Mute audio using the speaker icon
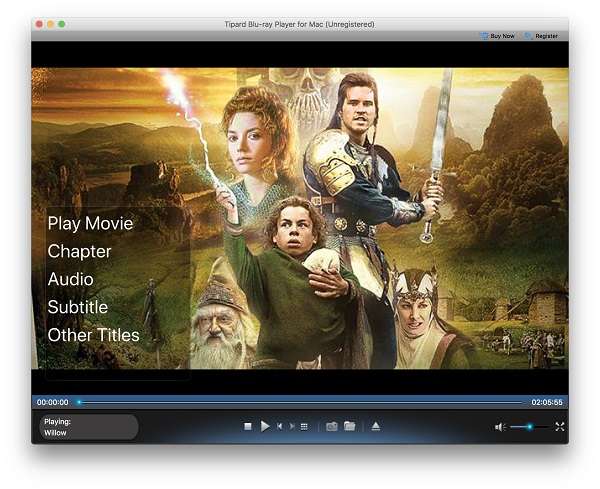This screenshot has height=489, width=600. (x=499, y=427)
